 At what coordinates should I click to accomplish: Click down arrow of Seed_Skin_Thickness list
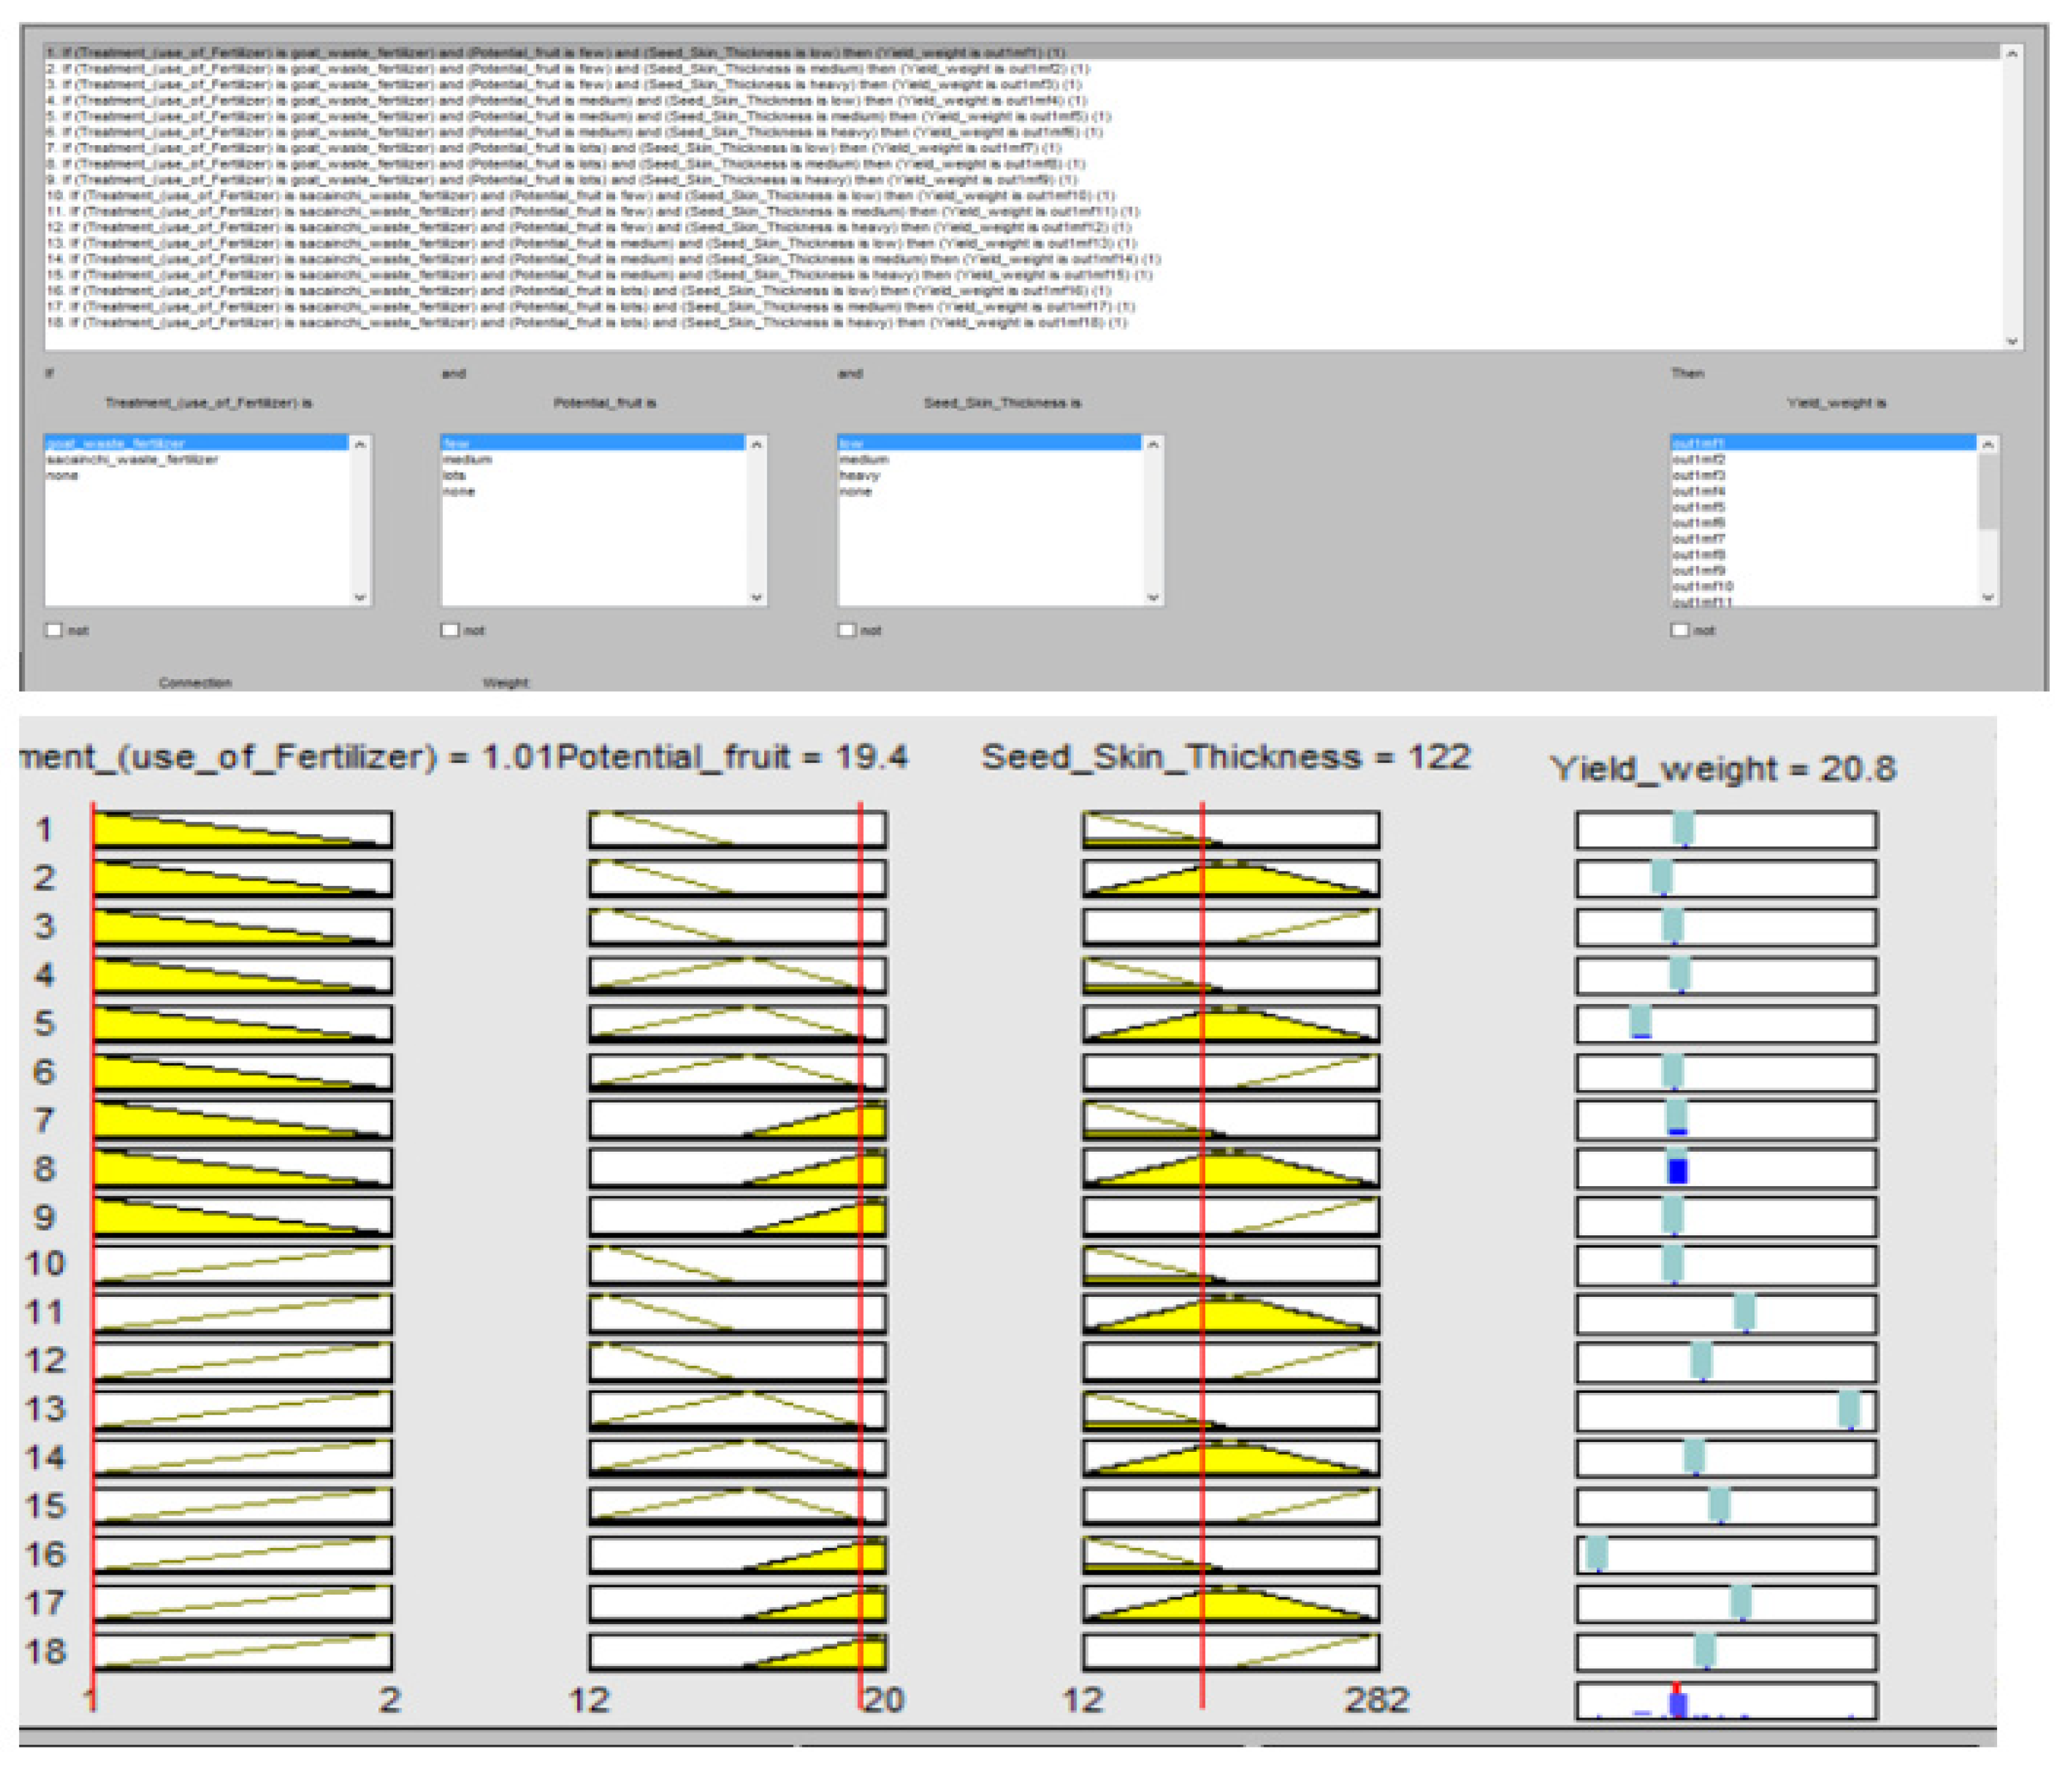[1152, 597]
